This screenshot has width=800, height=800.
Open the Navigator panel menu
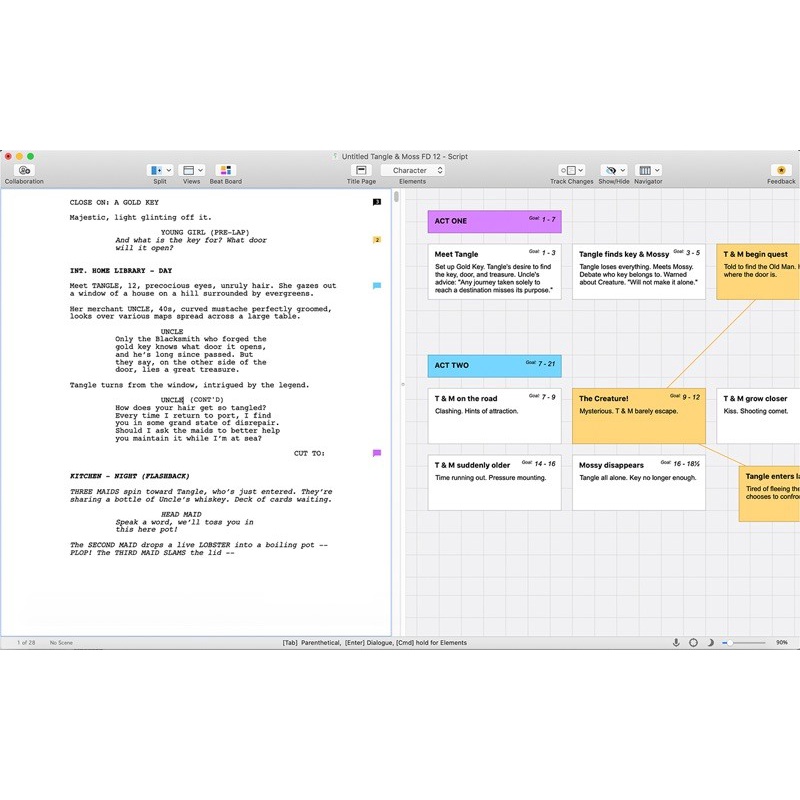pos(648,171)
